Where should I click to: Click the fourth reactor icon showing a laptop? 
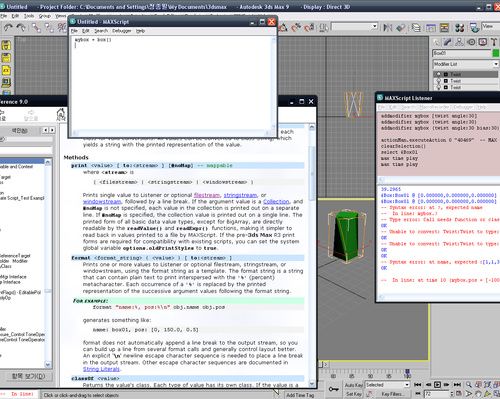coord(6,82)
